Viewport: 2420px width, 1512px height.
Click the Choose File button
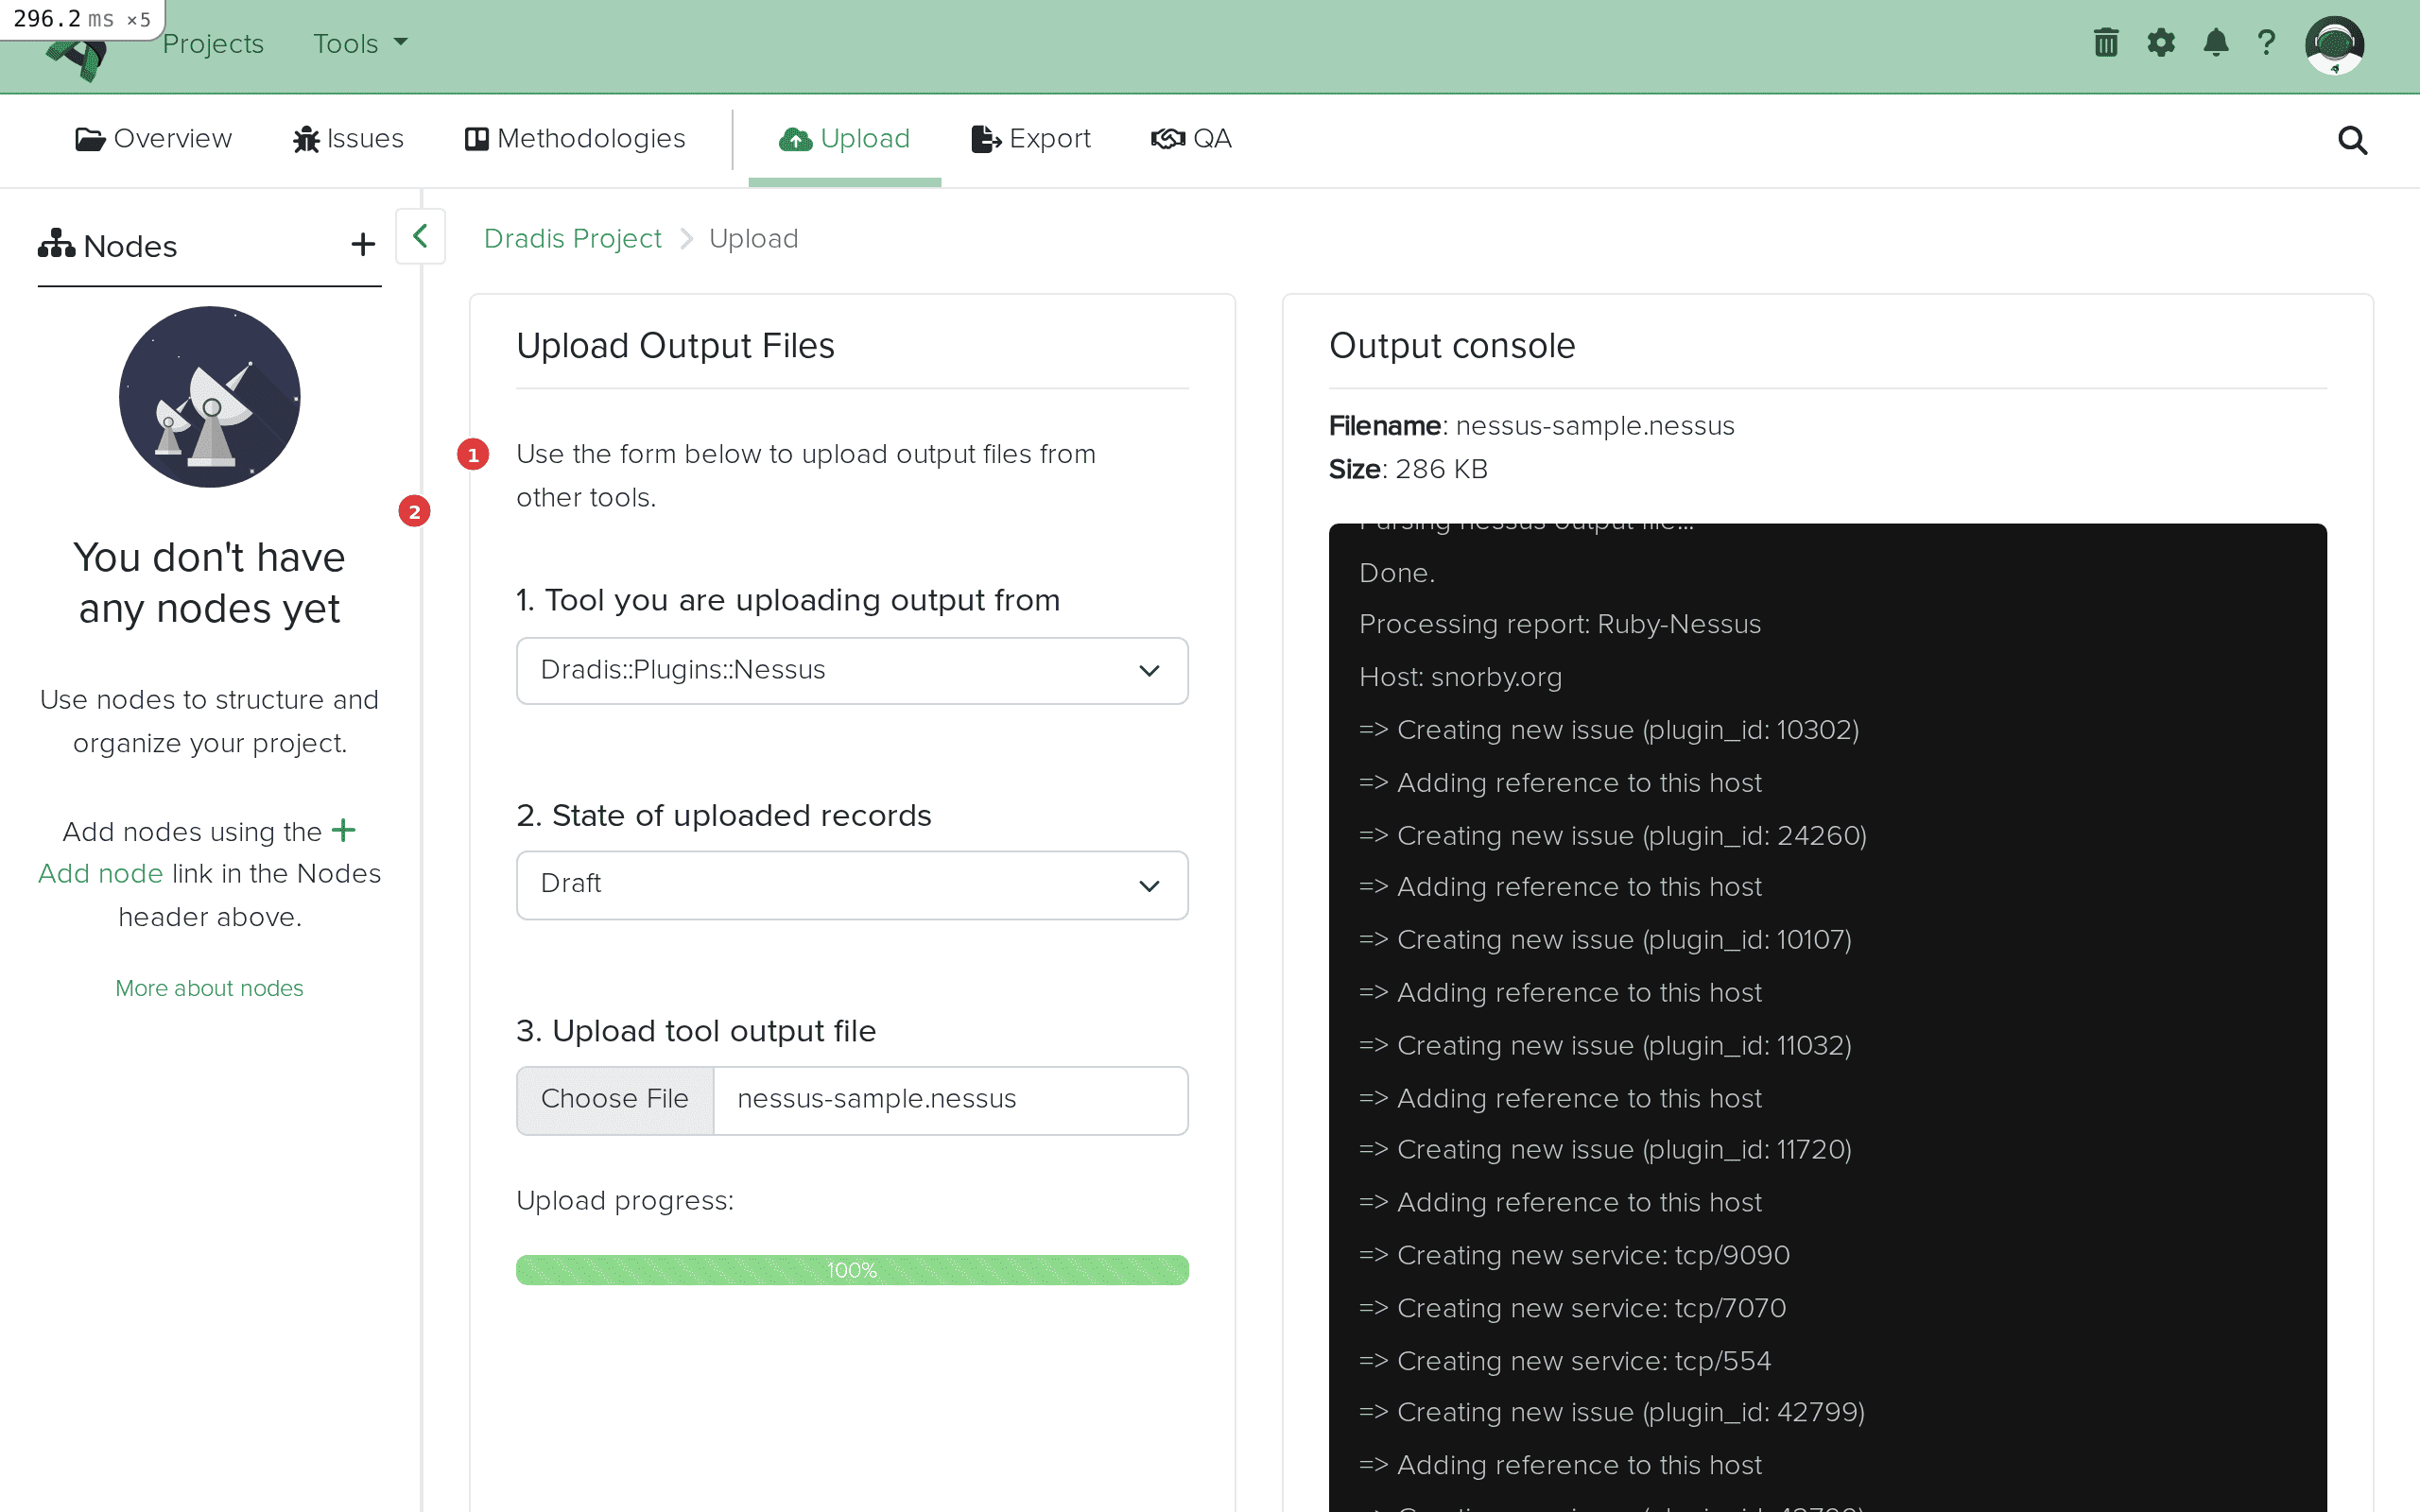pos(615,1099)
